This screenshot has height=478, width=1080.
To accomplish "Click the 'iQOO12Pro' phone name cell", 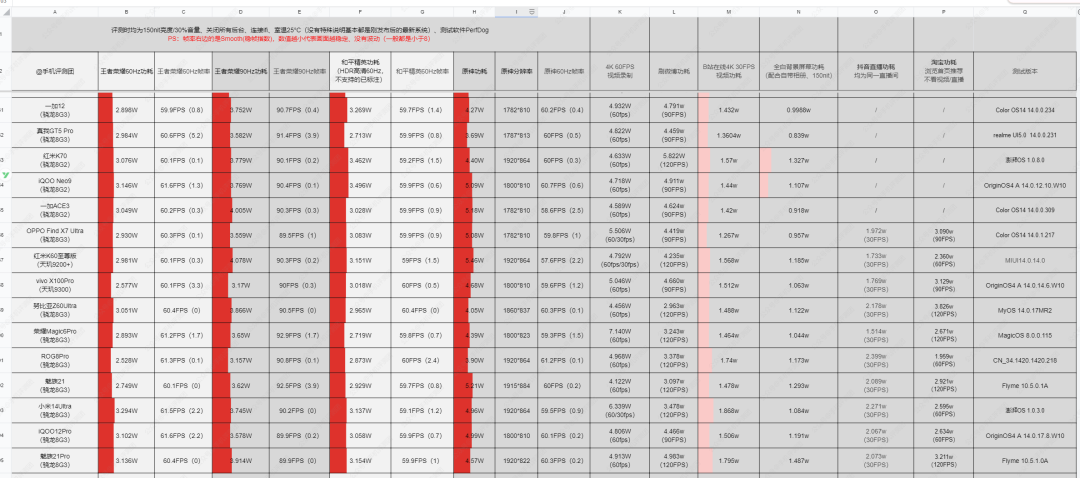I will (x=55, y=435).
